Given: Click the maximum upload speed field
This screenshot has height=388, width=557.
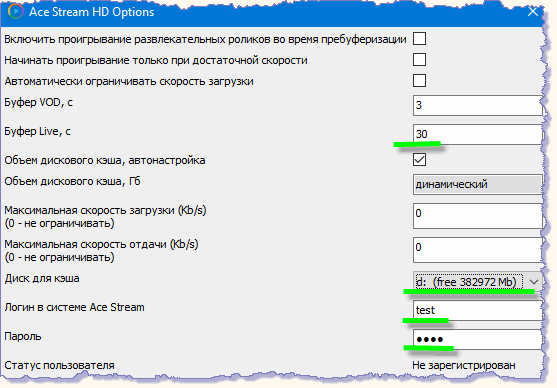Looking at the screenshot, I should (477, 250).
